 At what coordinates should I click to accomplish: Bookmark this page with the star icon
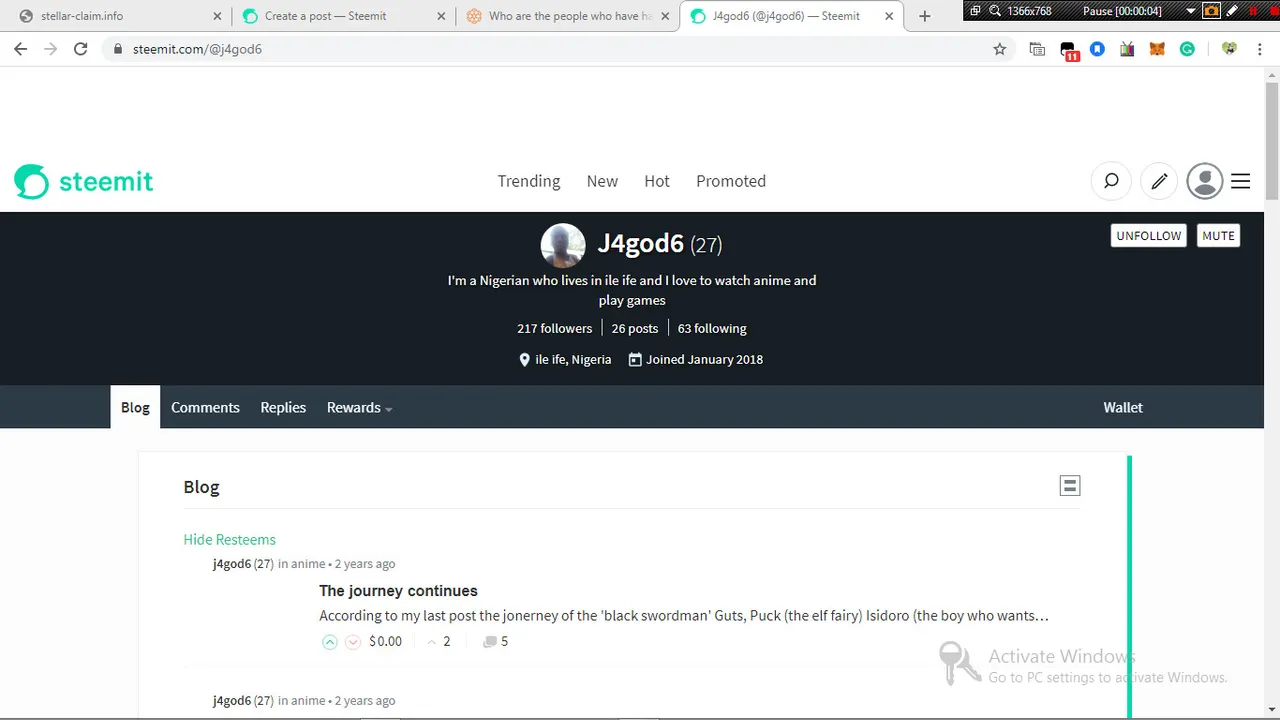pos(999,49)
